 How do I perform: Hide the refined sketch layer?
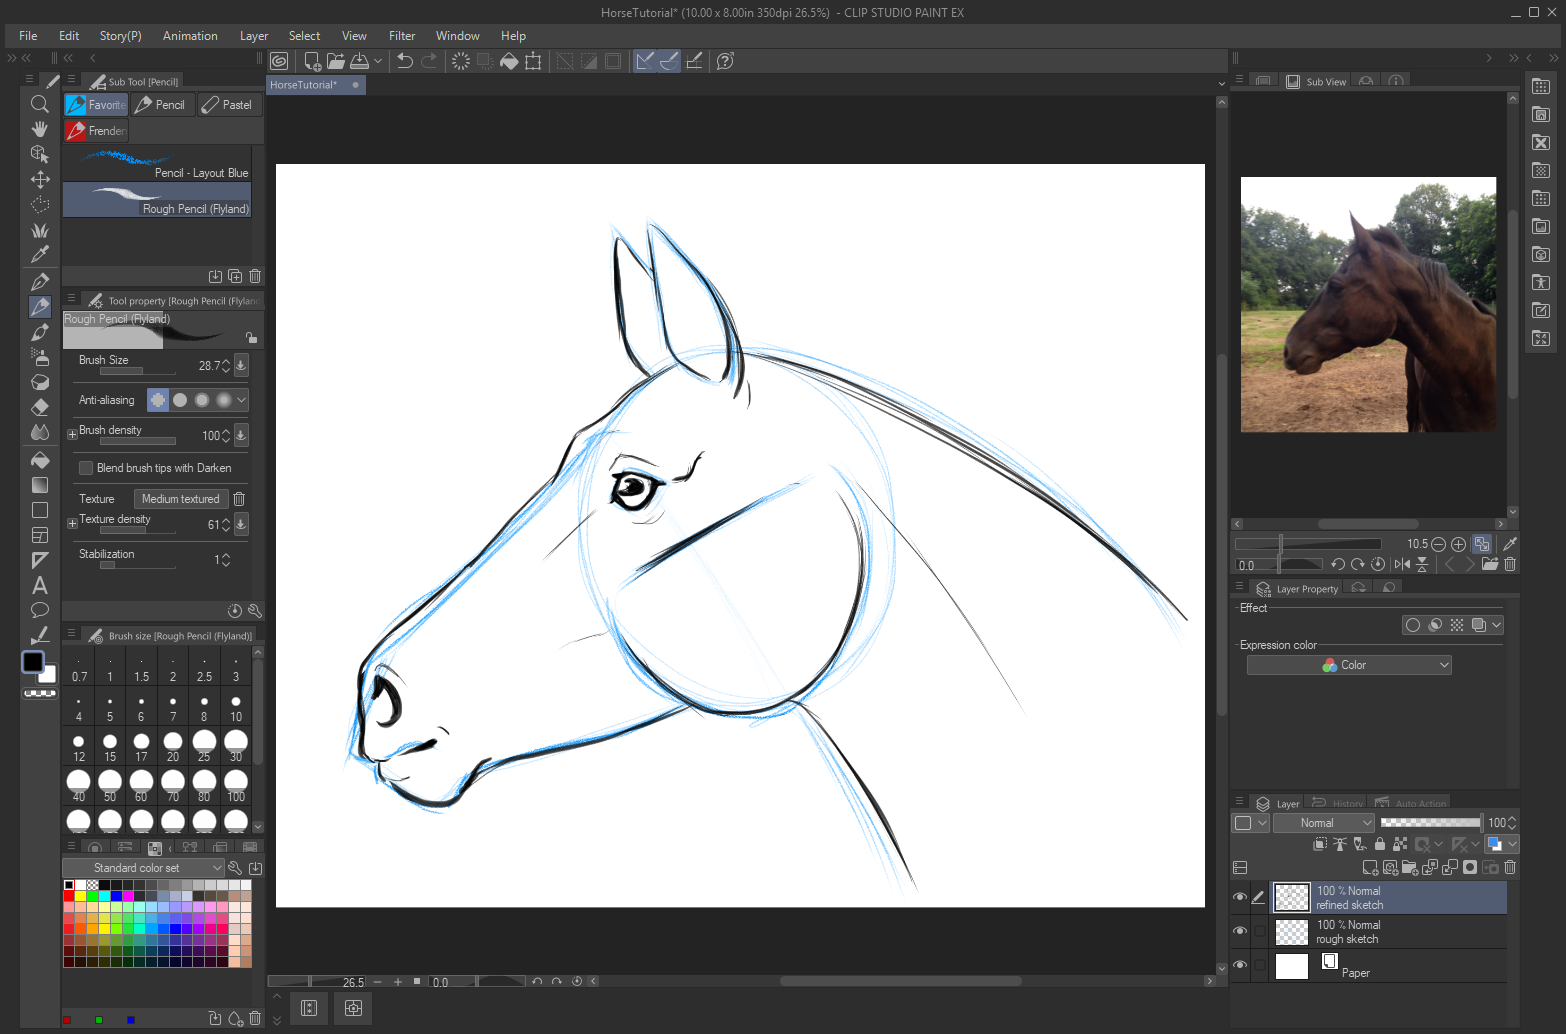(x=1240, y=897)
